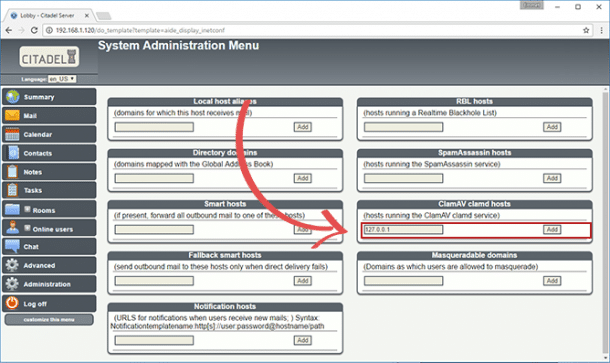Open the Calendar icon in sidebar
The width and height of the screenshot is (610, 363).
12,134
